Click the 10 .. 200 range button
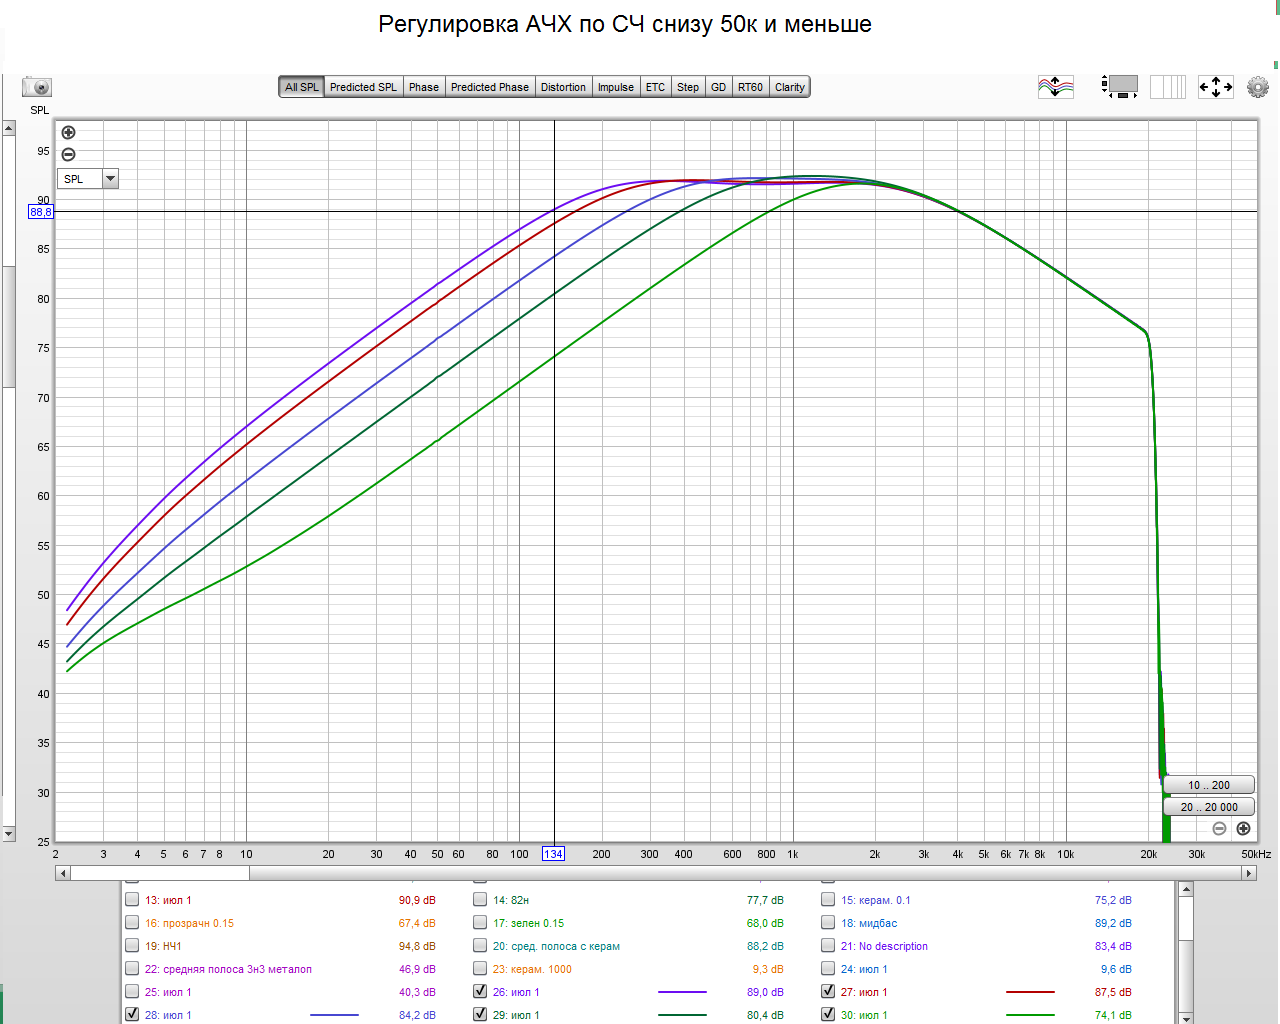 click(x=1208, y=785)
